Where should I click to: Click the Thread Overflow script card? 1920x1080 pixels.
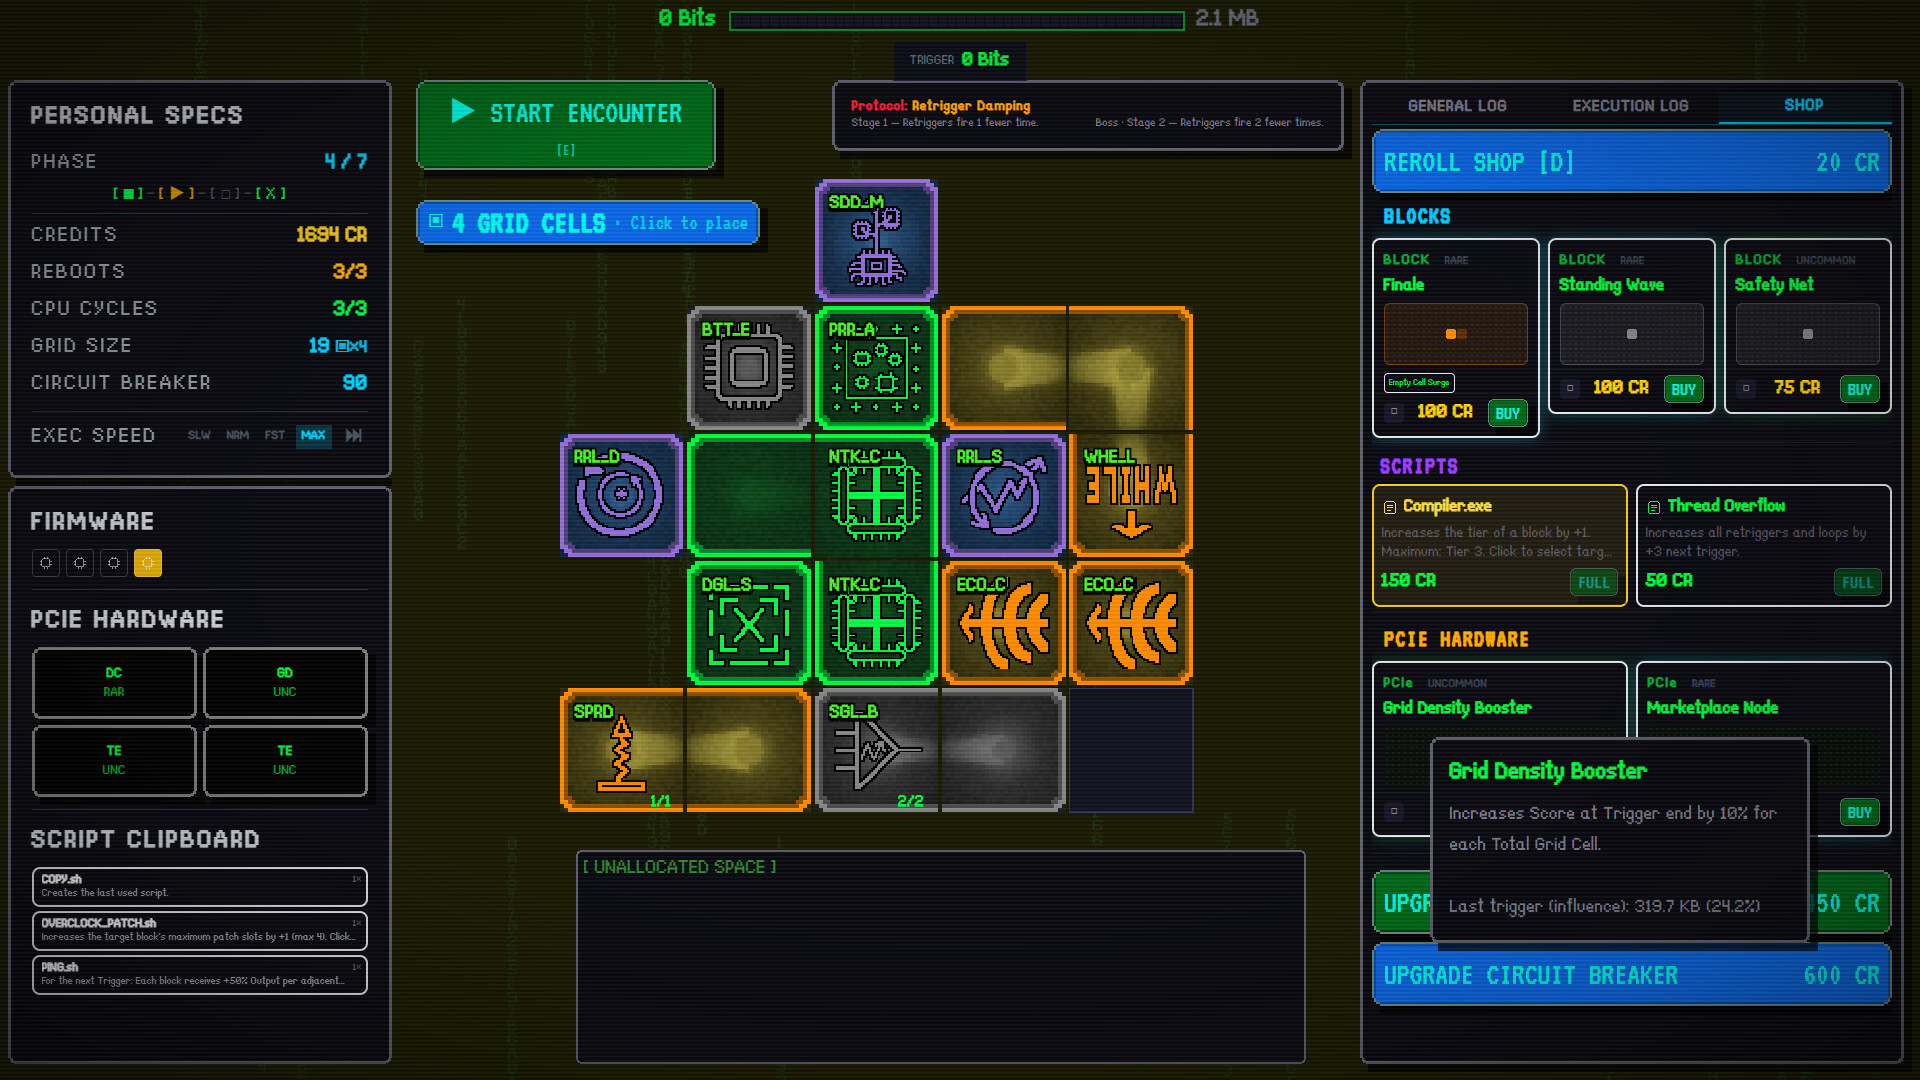(1763, 545)
